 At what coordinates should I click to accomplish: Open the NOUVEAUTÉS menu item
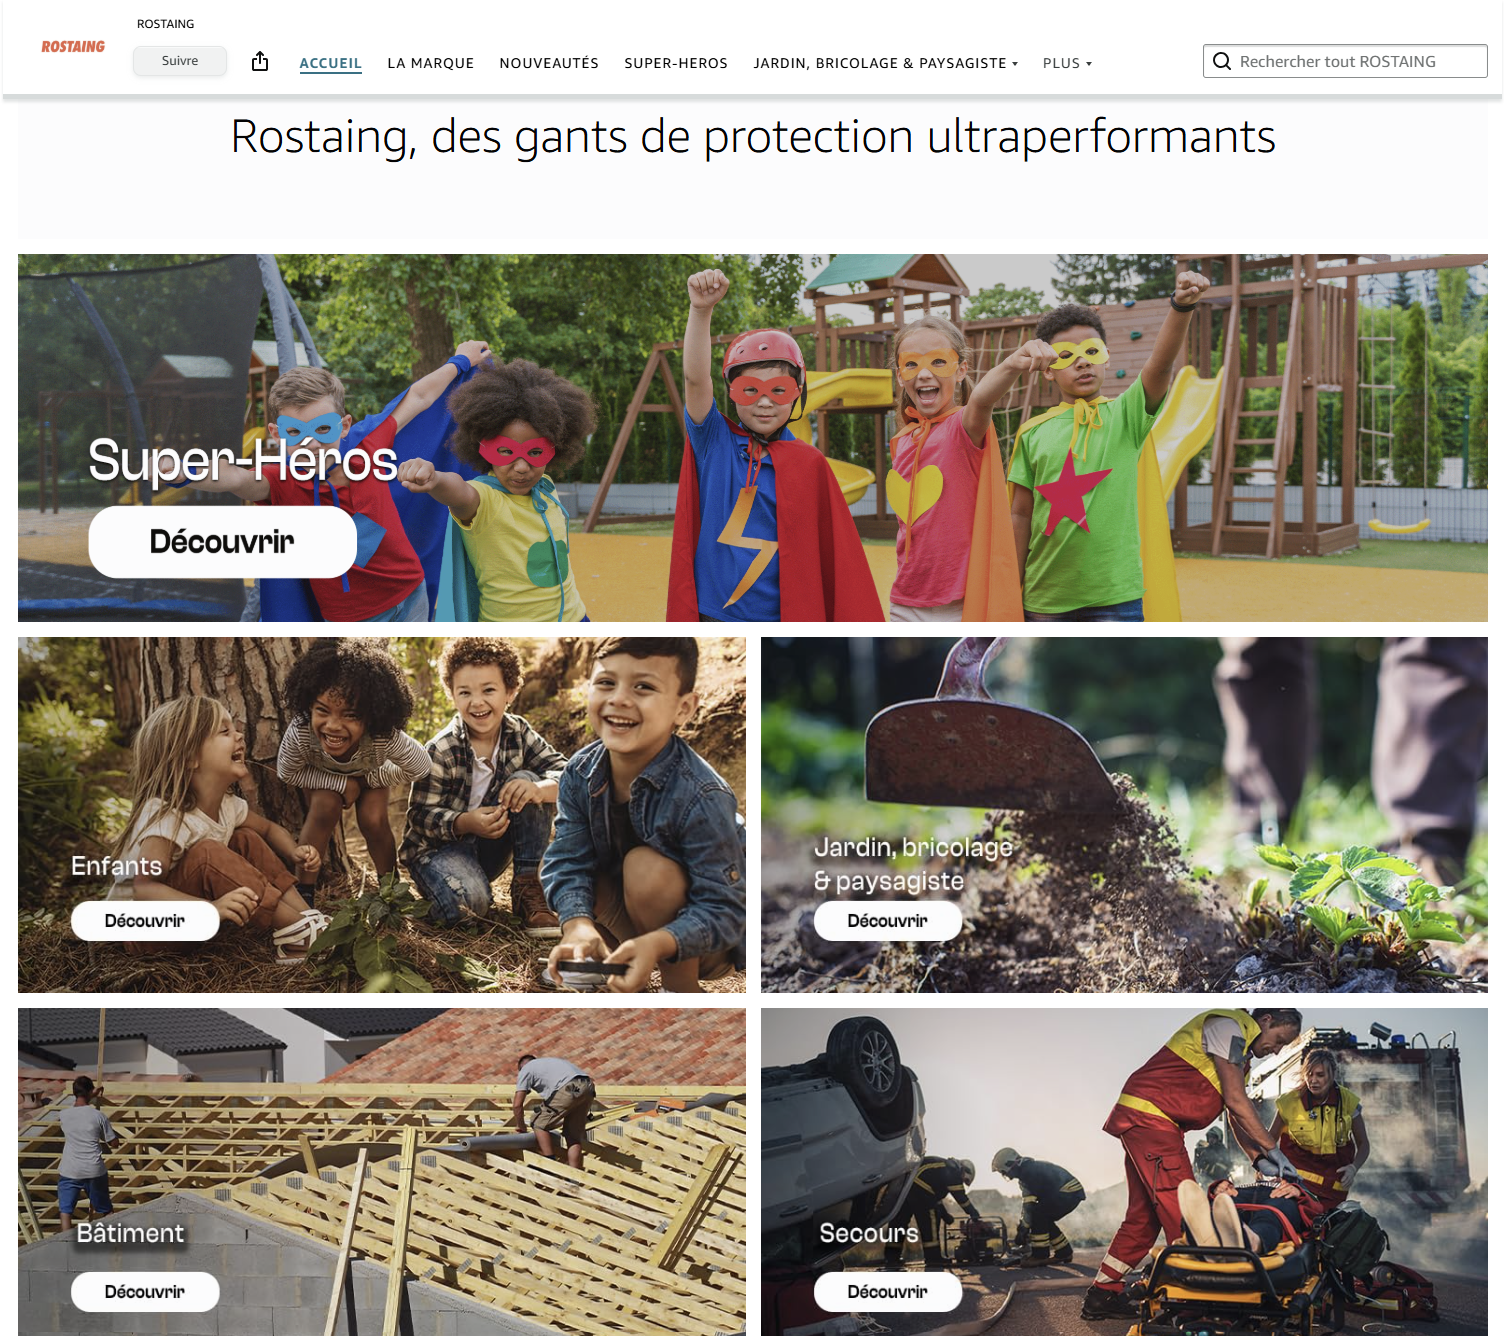549,63
